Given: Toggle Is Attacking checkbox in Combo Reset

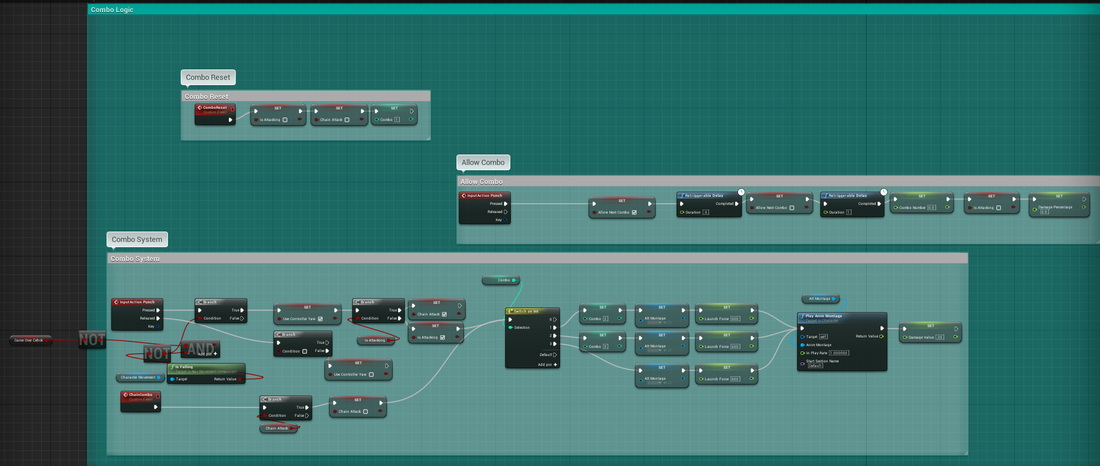Looking at the screenshot, I should pos(285,120).
